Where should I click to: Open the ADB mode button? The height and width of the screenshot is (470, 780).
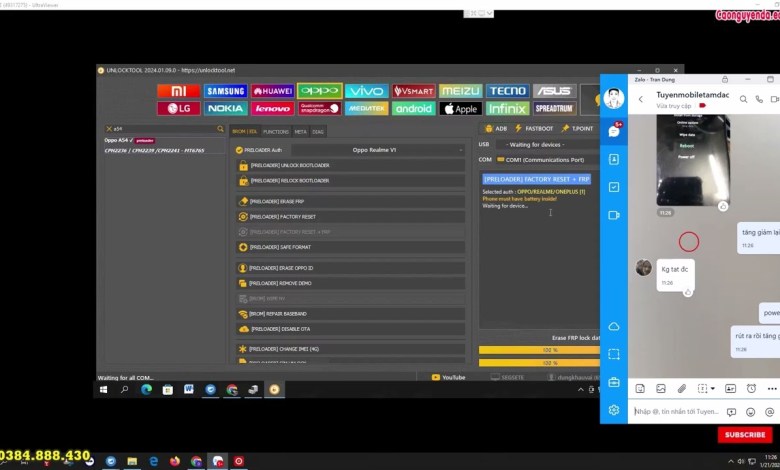(496, 129)
